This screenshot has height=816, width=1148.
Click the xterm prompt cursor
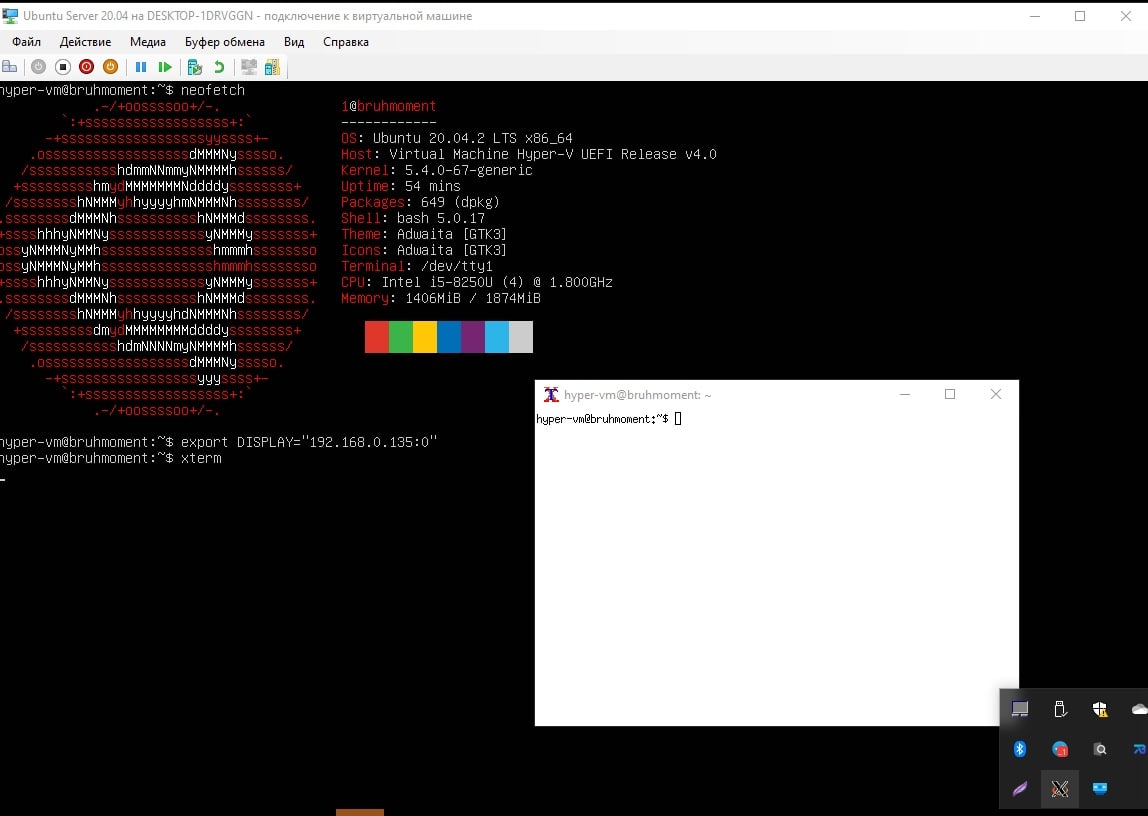click(678, 419)
